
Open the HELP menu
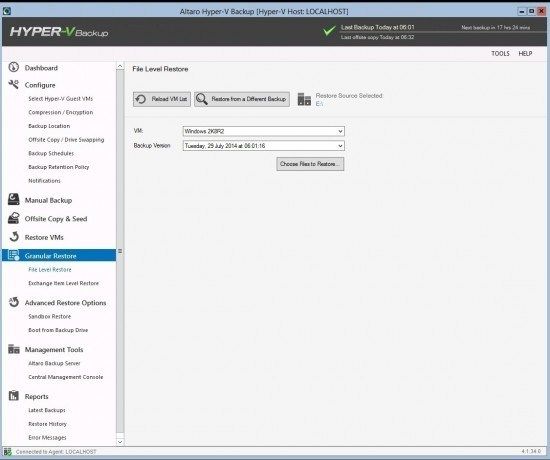click(x=525, y=53)
